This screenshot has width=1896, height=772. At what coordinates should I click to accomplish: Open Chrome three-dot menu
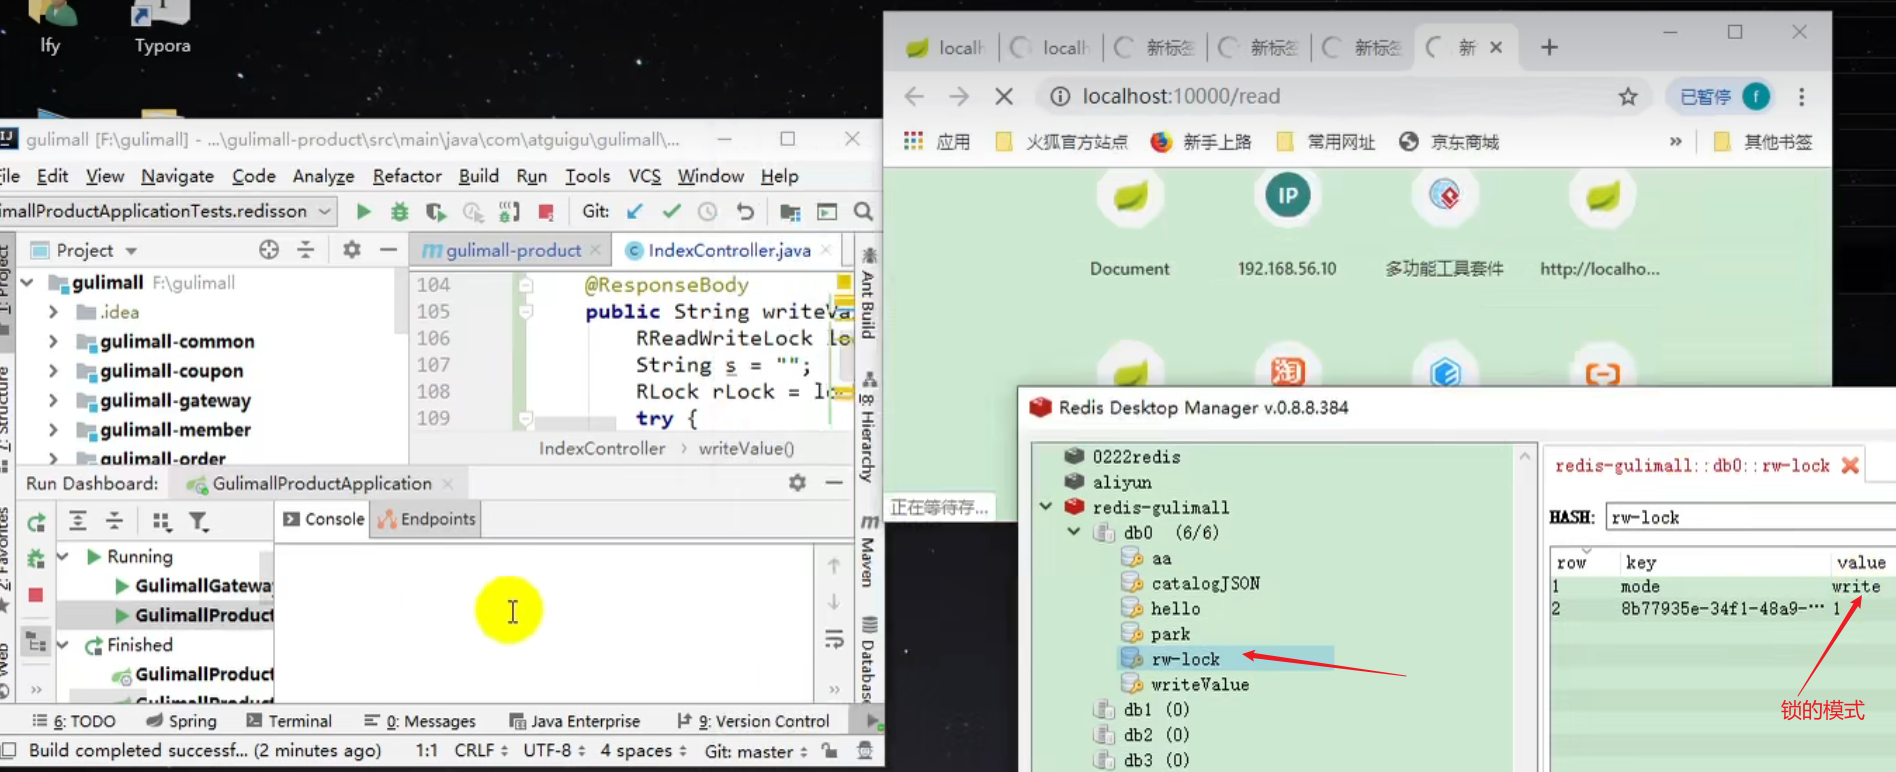pyautogui.click(x=1801, y=96)
